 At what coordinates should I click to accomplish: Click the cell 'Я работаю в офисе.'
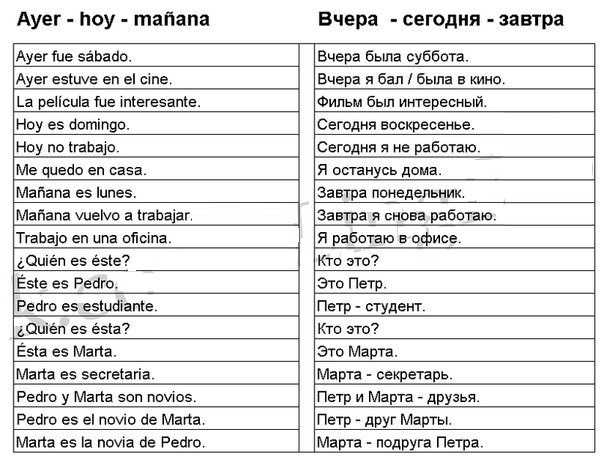click(455, 237)
